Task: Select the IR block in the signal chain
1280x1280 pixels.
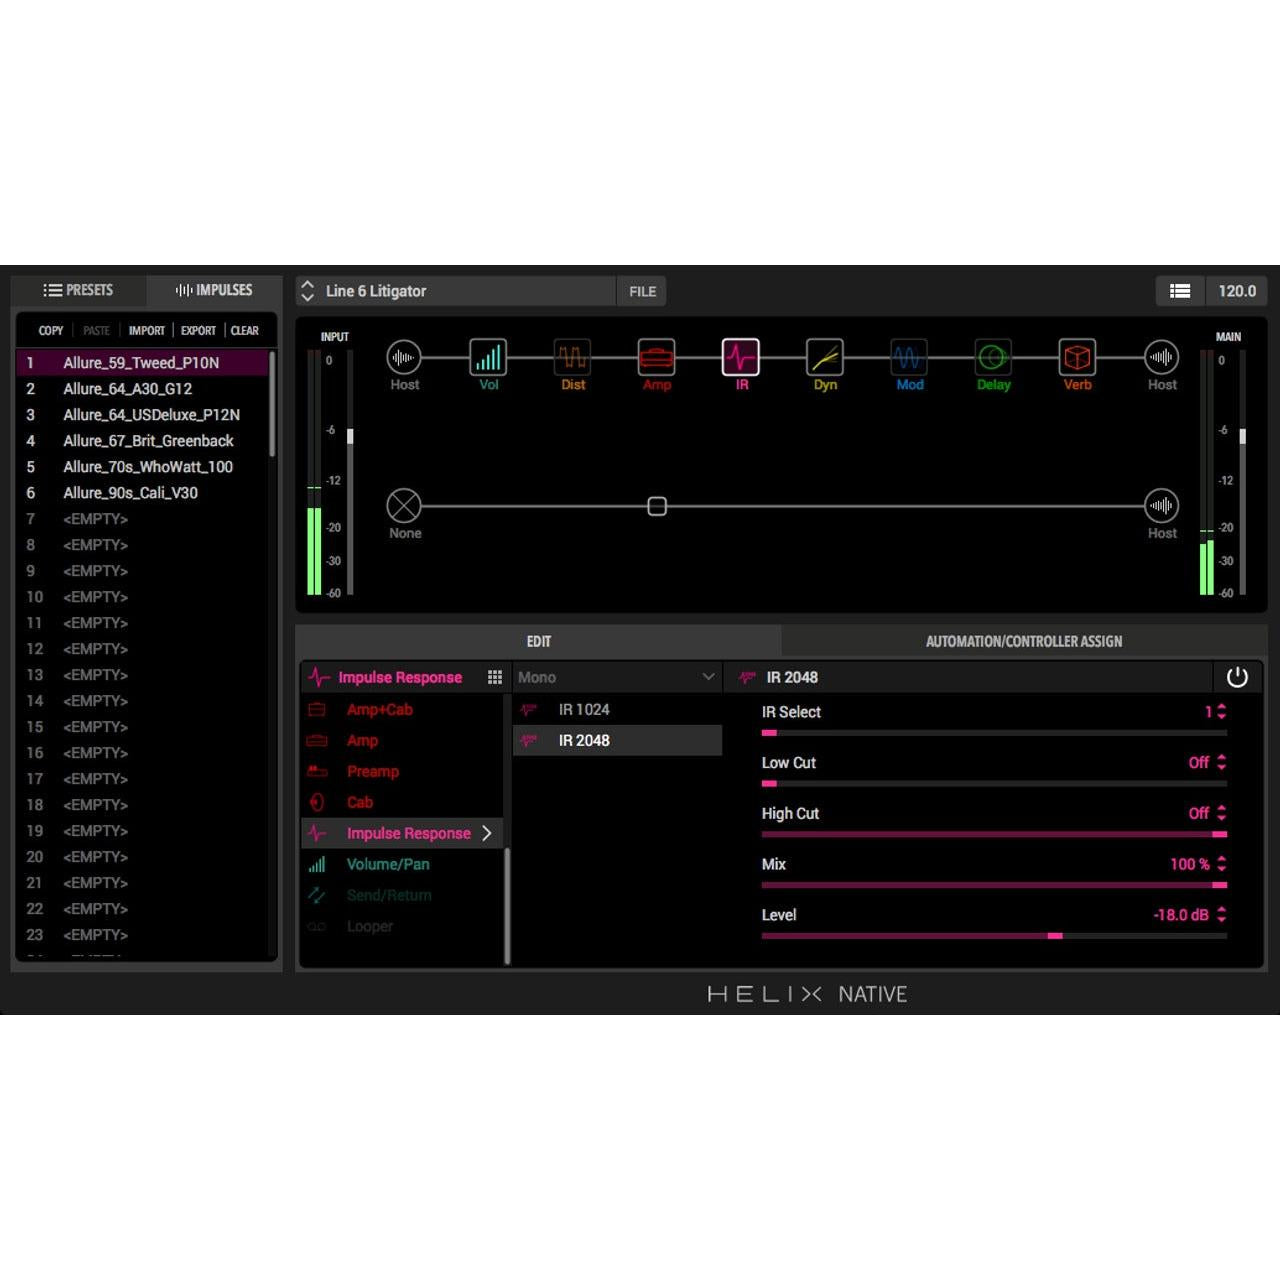Action: pos(741,357)
